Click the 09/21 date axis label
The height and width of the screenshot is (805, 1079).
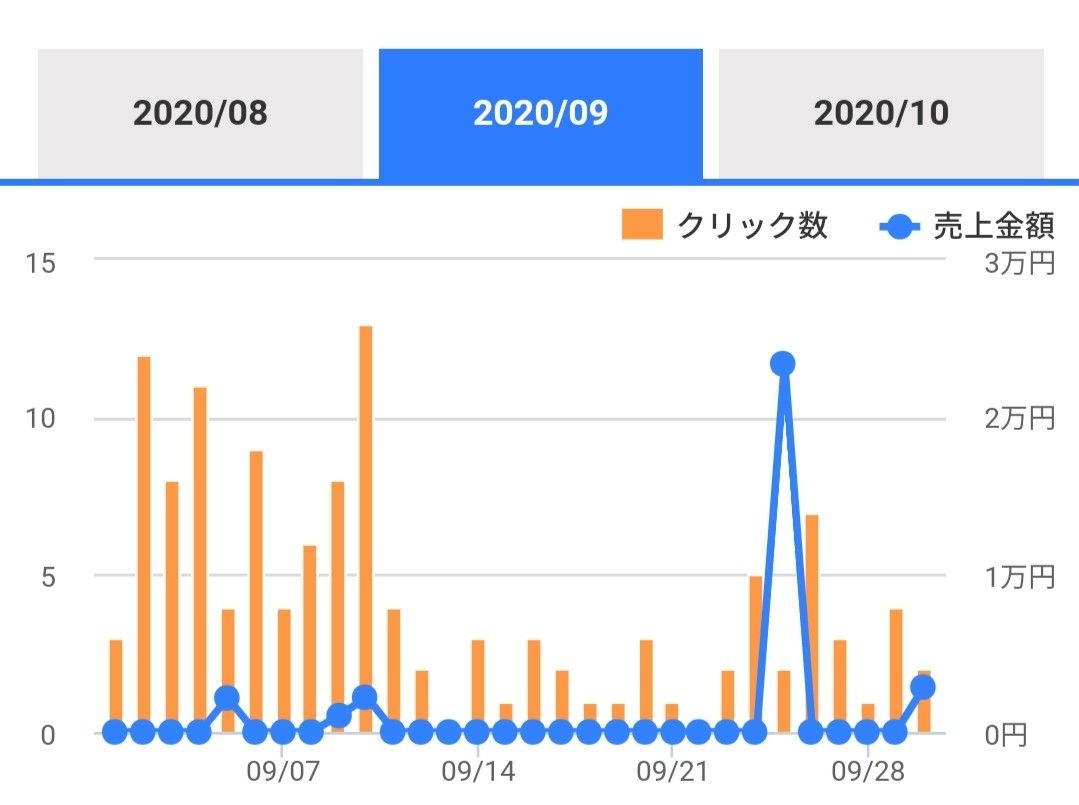(x=672, y=771)
